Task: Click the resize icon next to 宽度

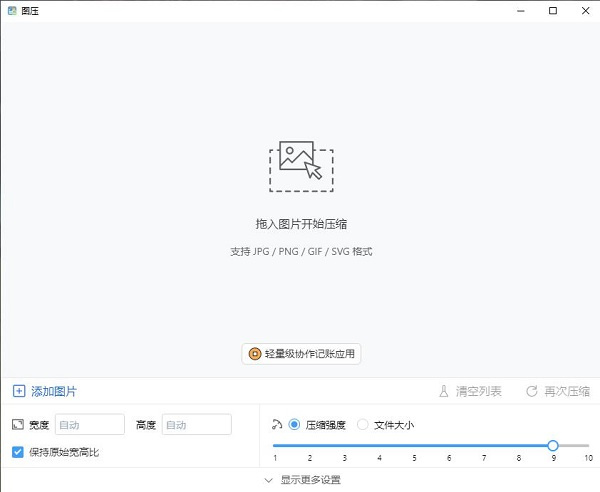Action: click(18, 425)
